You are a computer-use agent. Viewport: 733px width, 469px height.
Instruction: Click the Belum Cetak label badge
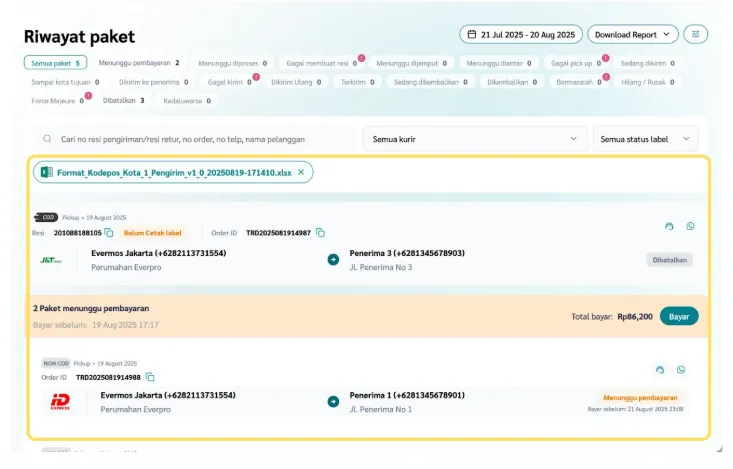pos(152,233)
